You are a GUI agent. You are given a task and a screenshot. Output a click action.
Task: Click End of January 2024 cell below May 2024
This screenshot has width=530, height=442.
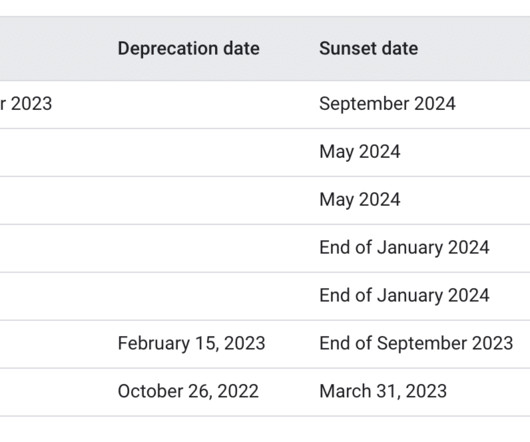point(404,248)
